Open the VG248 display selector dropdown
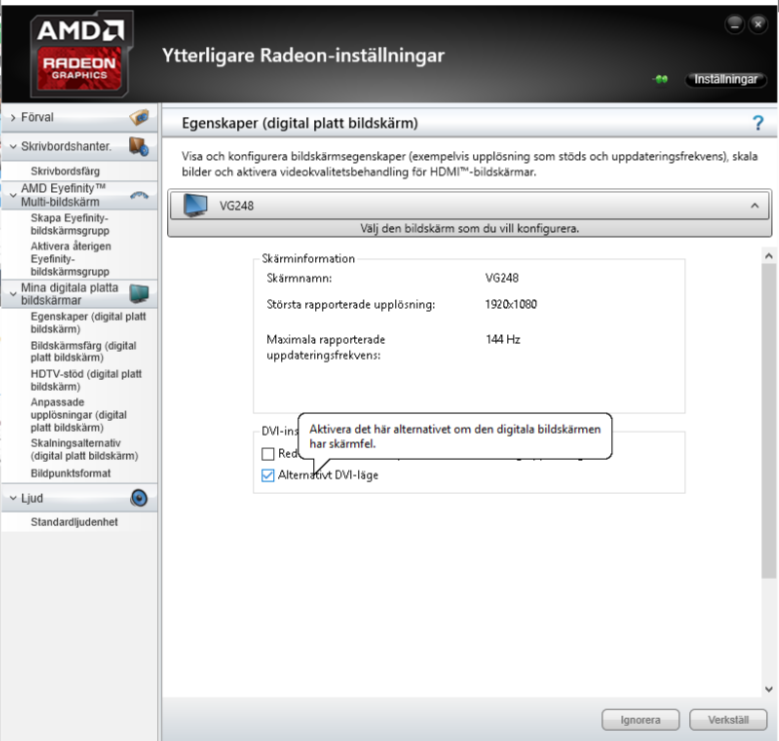779x741 pixels. point(469,205)
